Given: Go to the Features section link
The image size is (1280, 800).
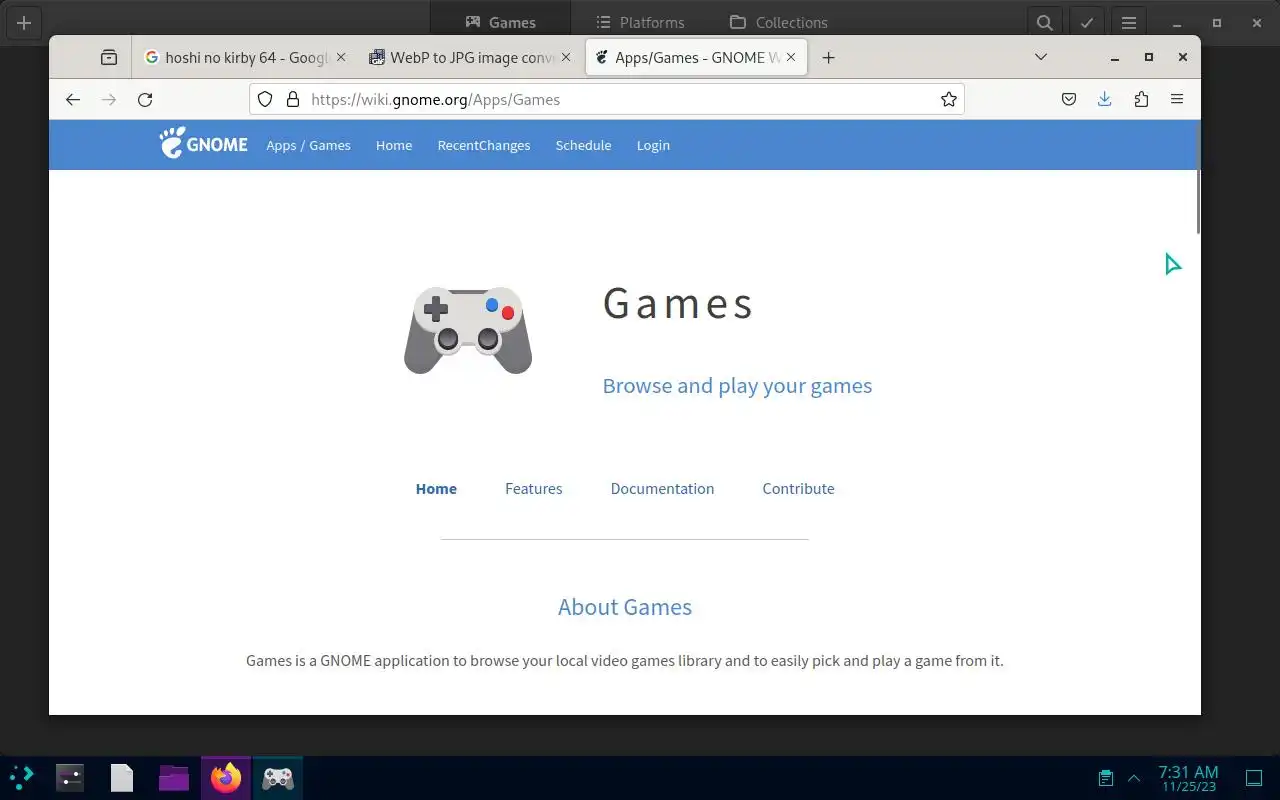Looking at the screenshot, I should [x=534, y=488].
